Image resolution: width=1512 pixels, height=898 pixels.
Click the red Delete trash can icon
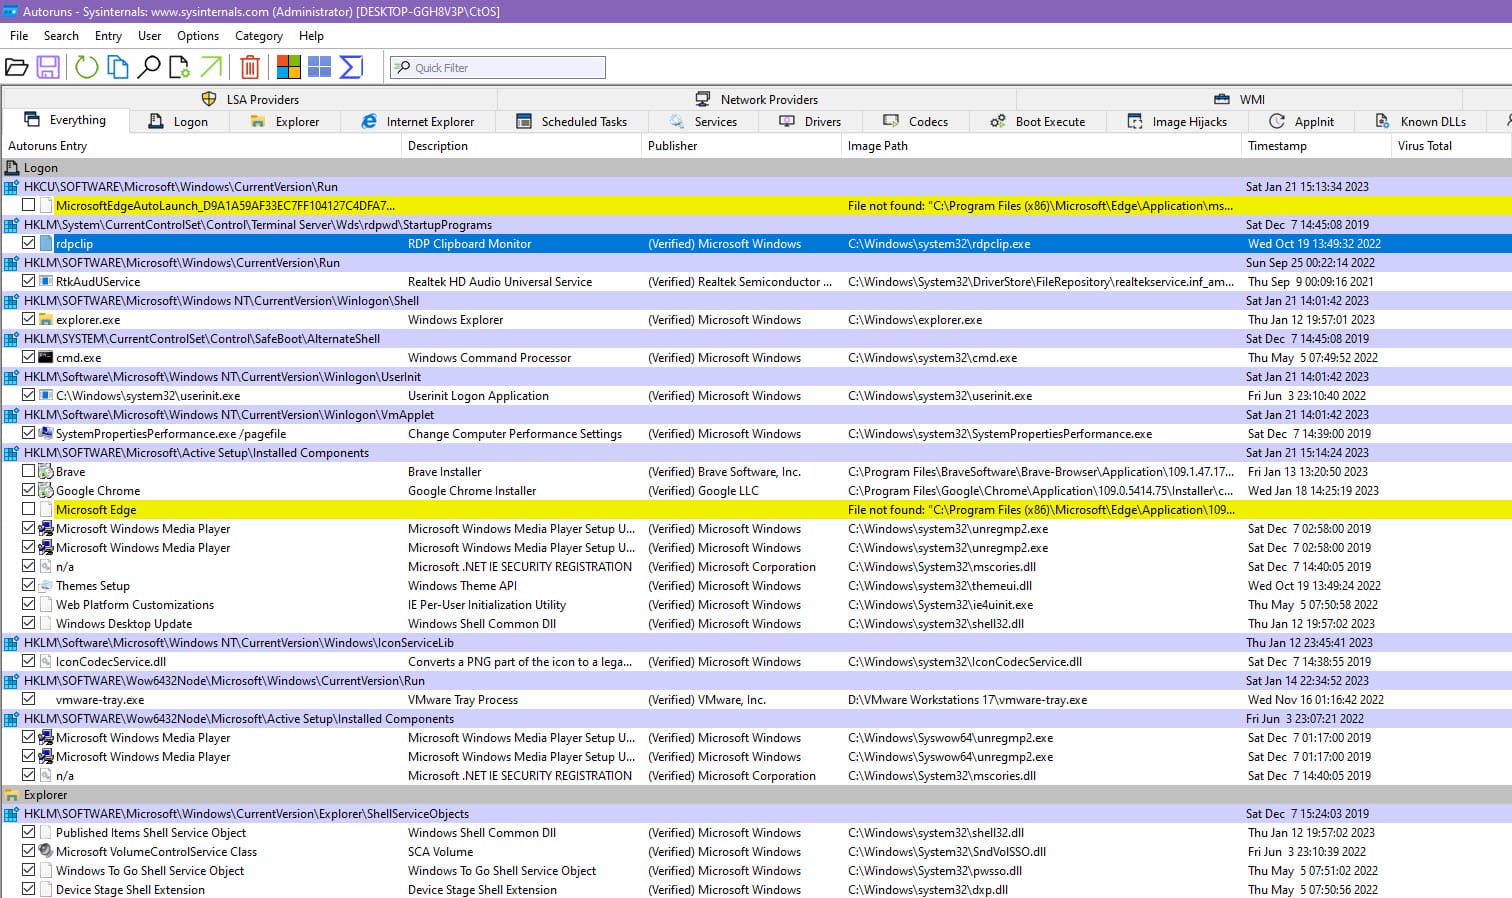point(250,67)
